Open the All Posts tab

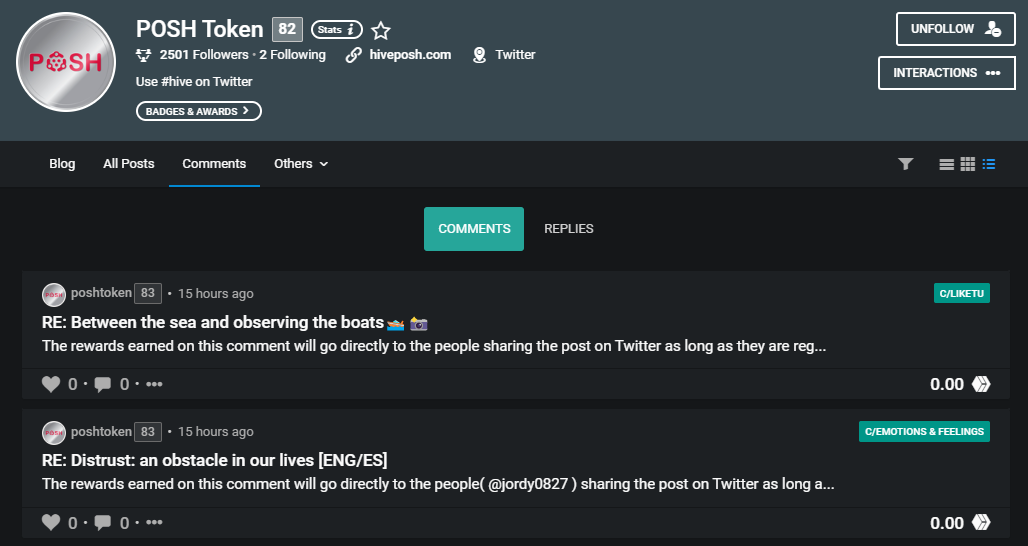(128, 164)
